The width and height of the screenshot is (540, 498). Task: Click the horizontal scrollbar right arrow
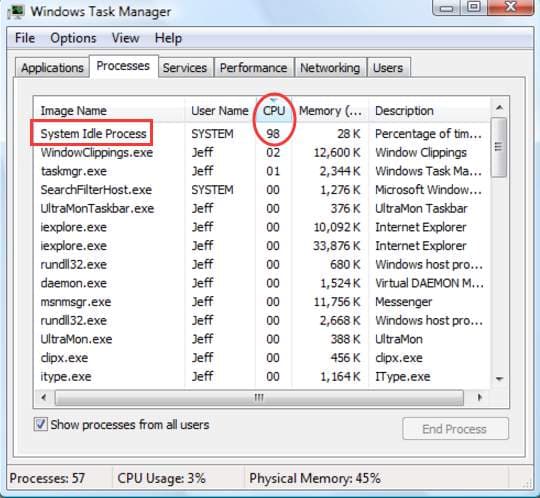pyautogui.click(x=479, y=397)
